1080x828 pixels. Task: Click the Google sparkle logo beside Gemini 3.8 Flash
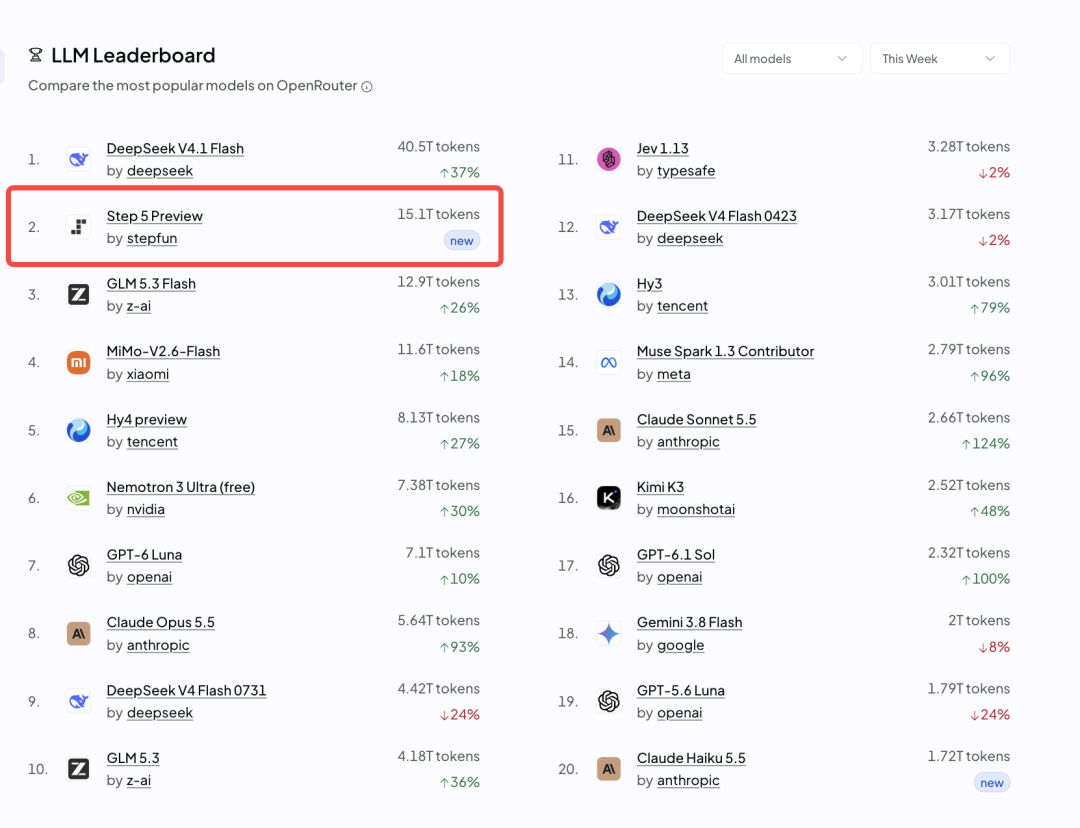609,633
